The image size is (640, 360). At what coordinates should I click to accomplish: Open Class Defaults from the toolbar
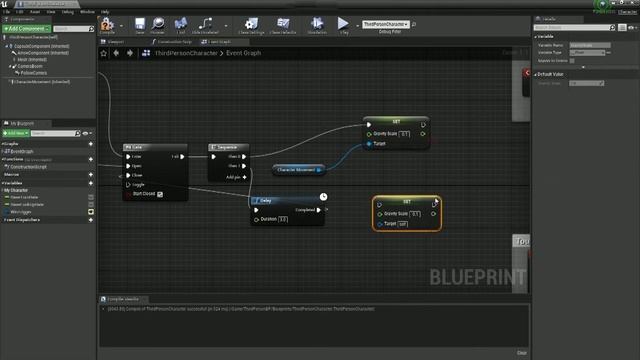point(283,24)
